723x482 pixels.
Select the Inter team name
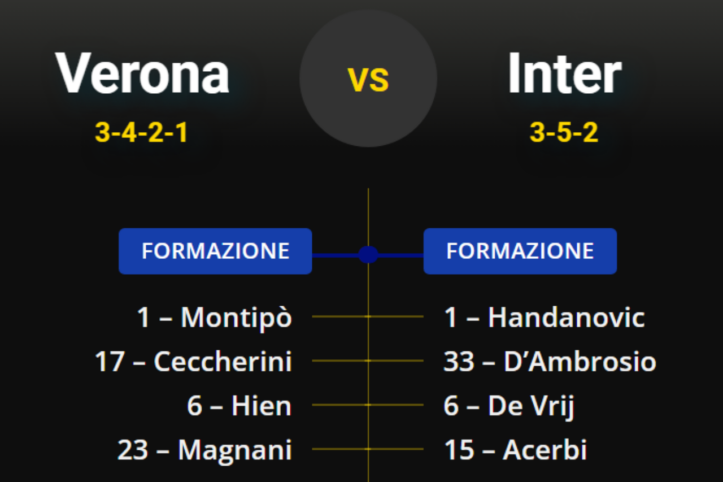564,73
